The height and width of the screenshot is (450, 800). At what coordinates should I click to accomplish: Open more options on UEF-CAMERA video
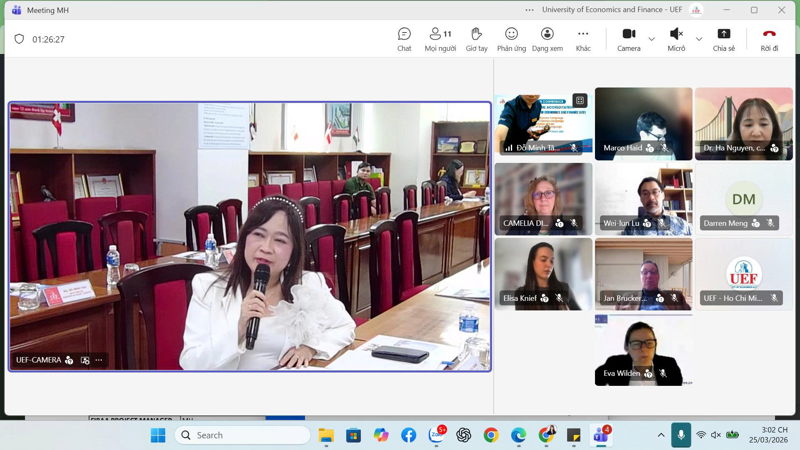pyautogui.click(x=99, y=360)
